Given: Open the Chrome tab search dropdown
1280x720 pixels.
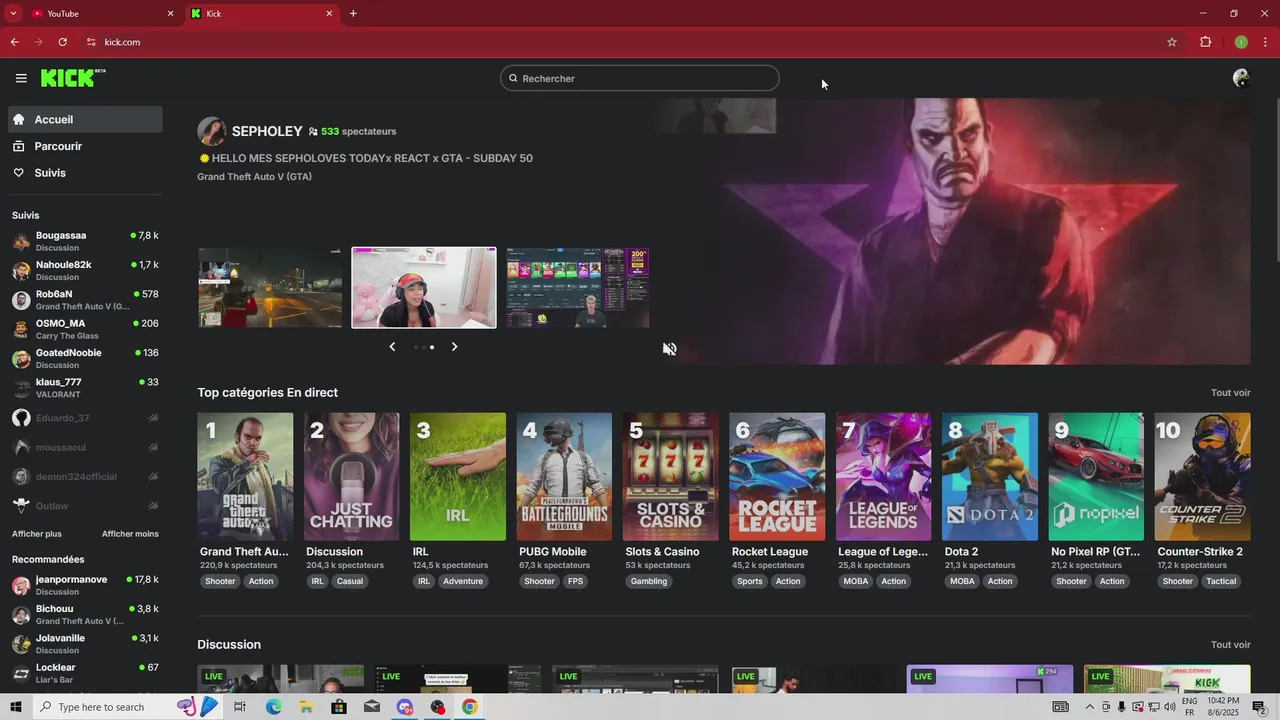Looking at the screenshot, I should (13, 13).
